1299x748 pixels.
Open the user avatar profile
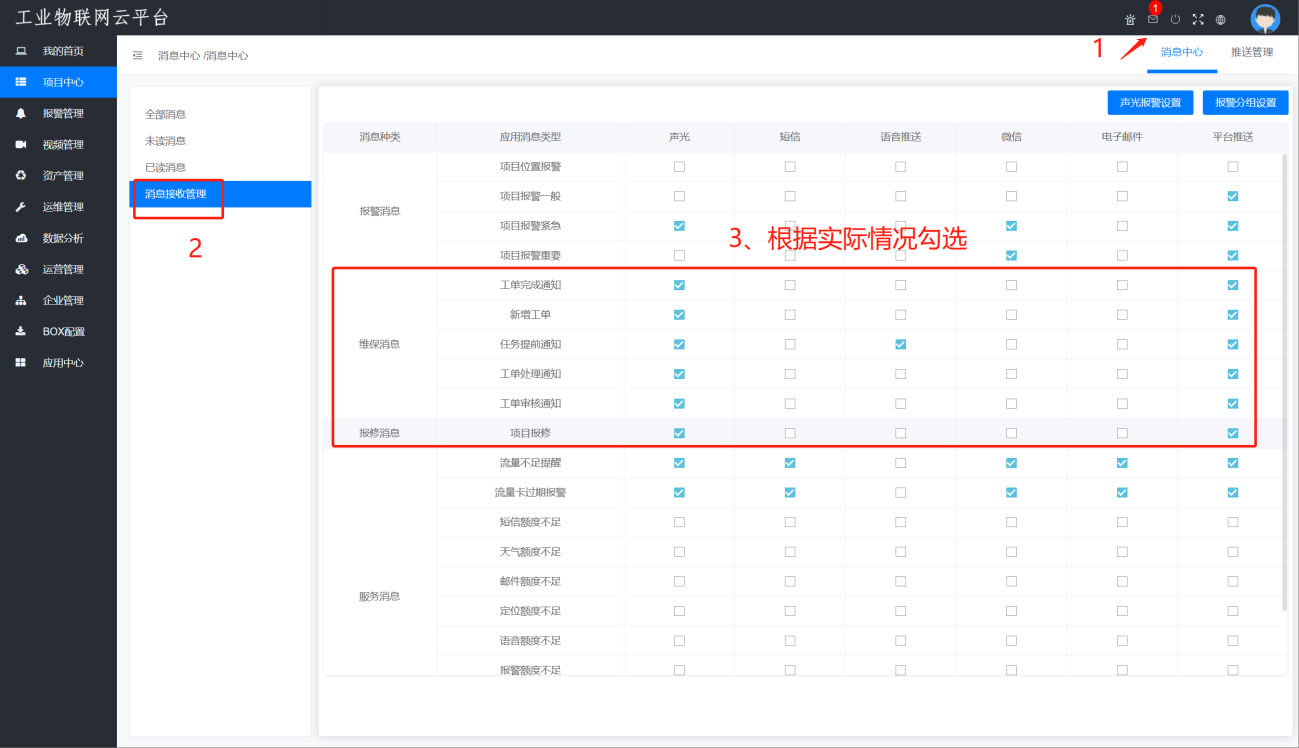click(x=1265, y=18)
